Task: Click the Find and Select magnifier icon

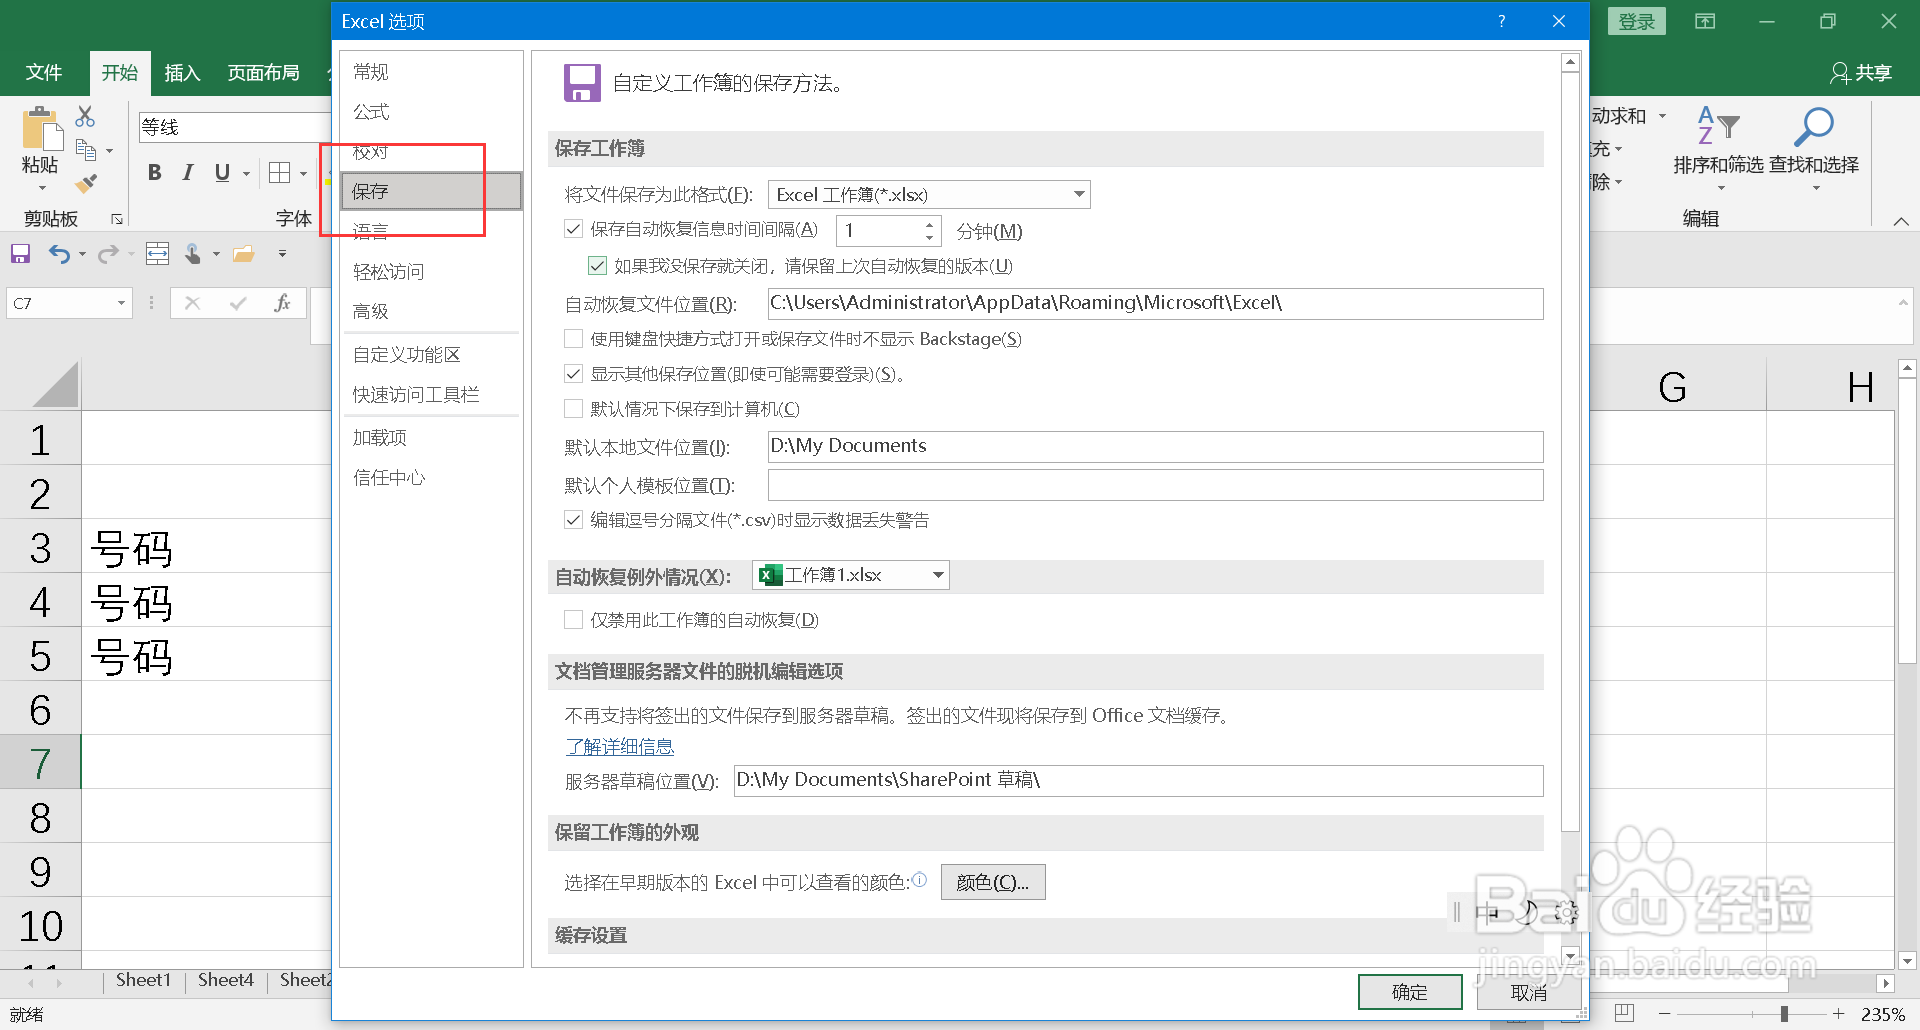Action: pos(1813,126)
